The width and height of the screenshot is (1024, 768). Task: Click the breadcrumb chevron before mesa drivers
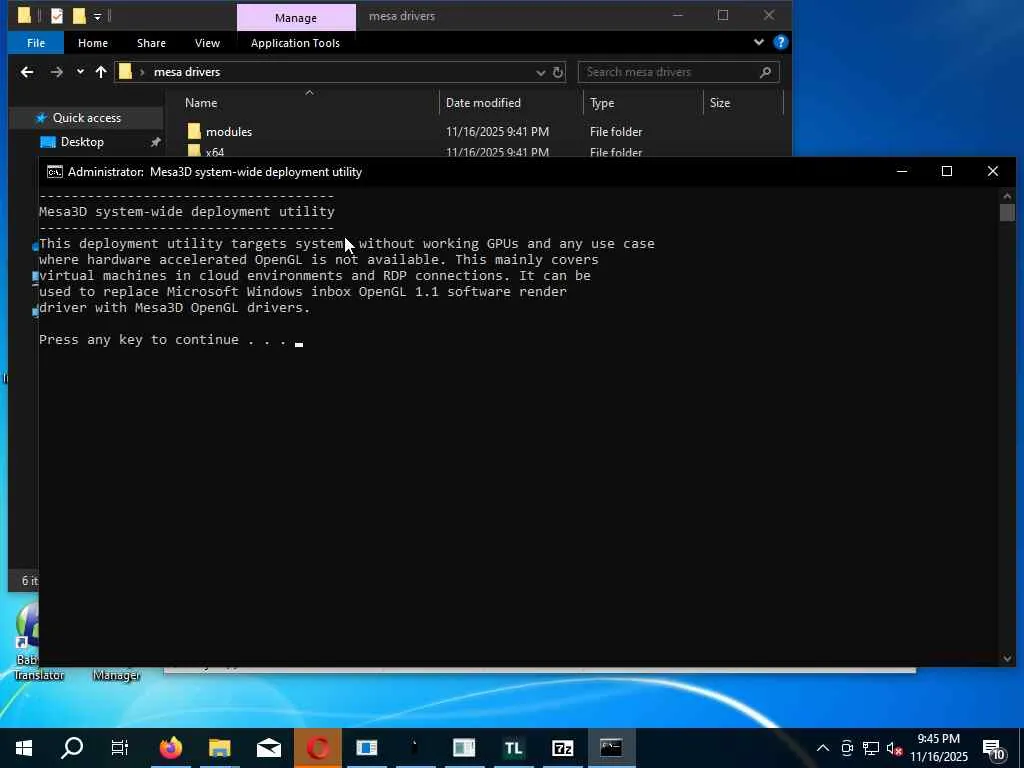coord(142,72)
